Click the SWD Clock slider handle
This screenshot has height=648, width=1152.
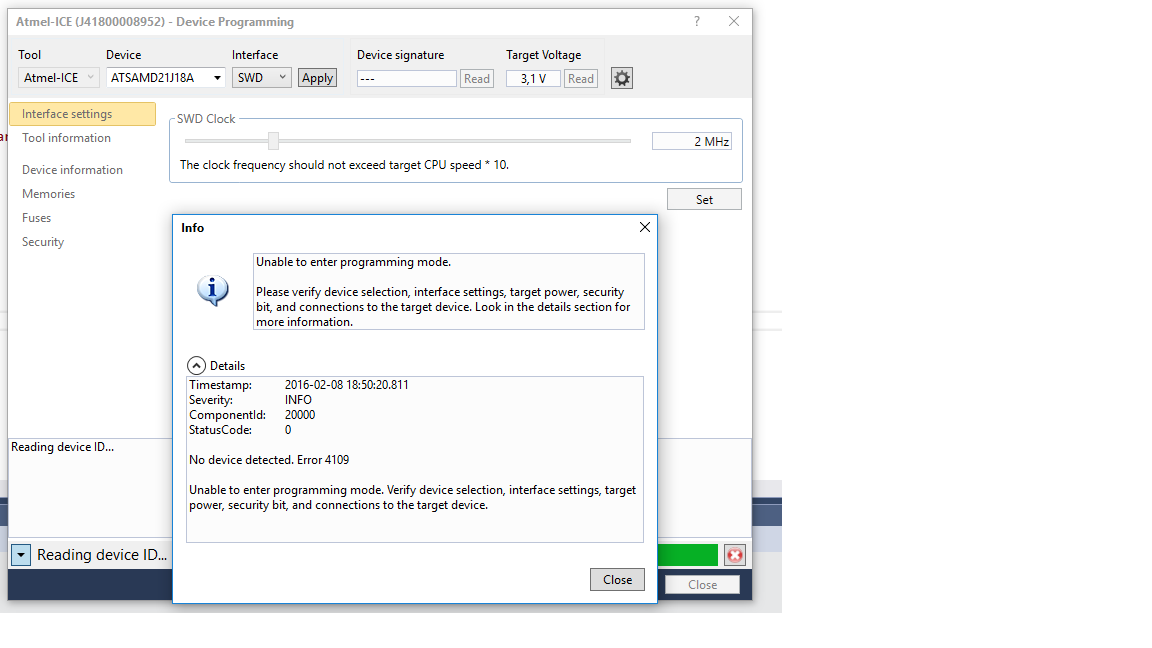(273, 140)
